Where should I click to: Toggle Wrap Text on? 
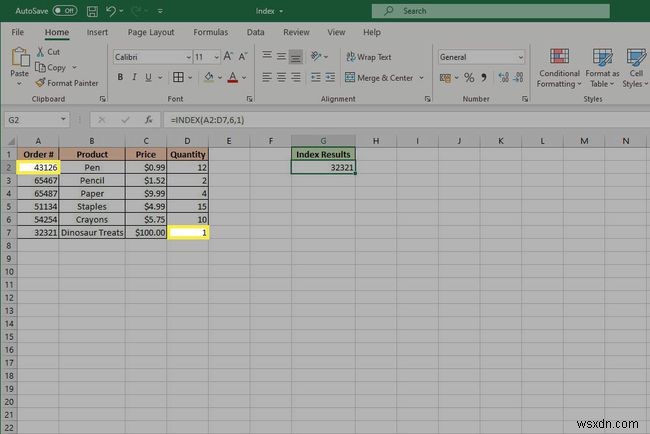coord(369,57)
